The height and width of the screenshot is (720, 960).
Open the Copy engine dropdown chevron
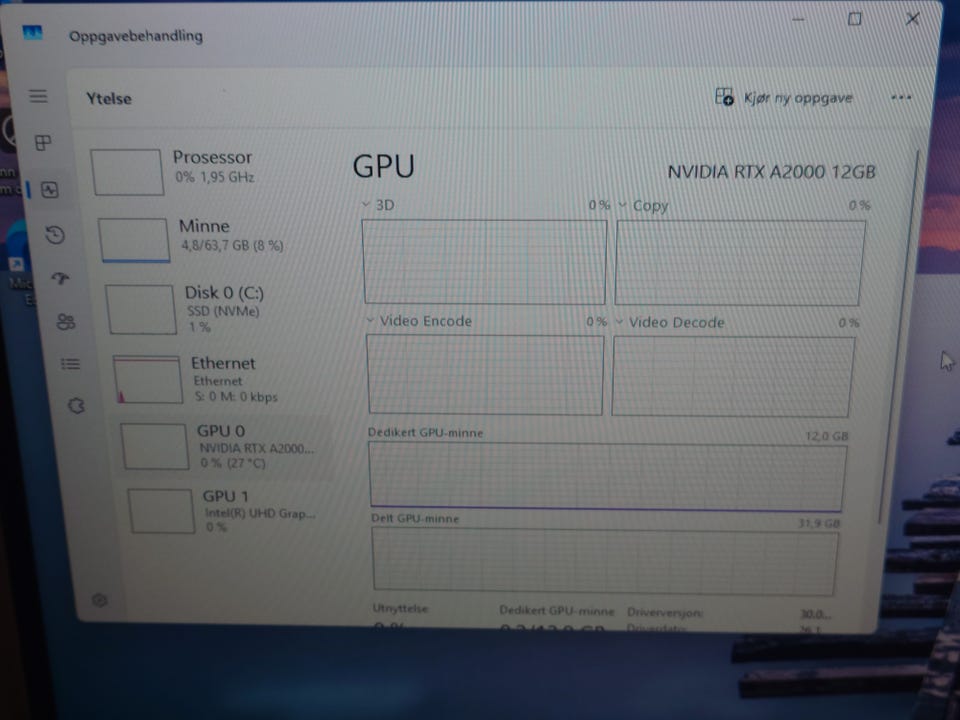622,205
